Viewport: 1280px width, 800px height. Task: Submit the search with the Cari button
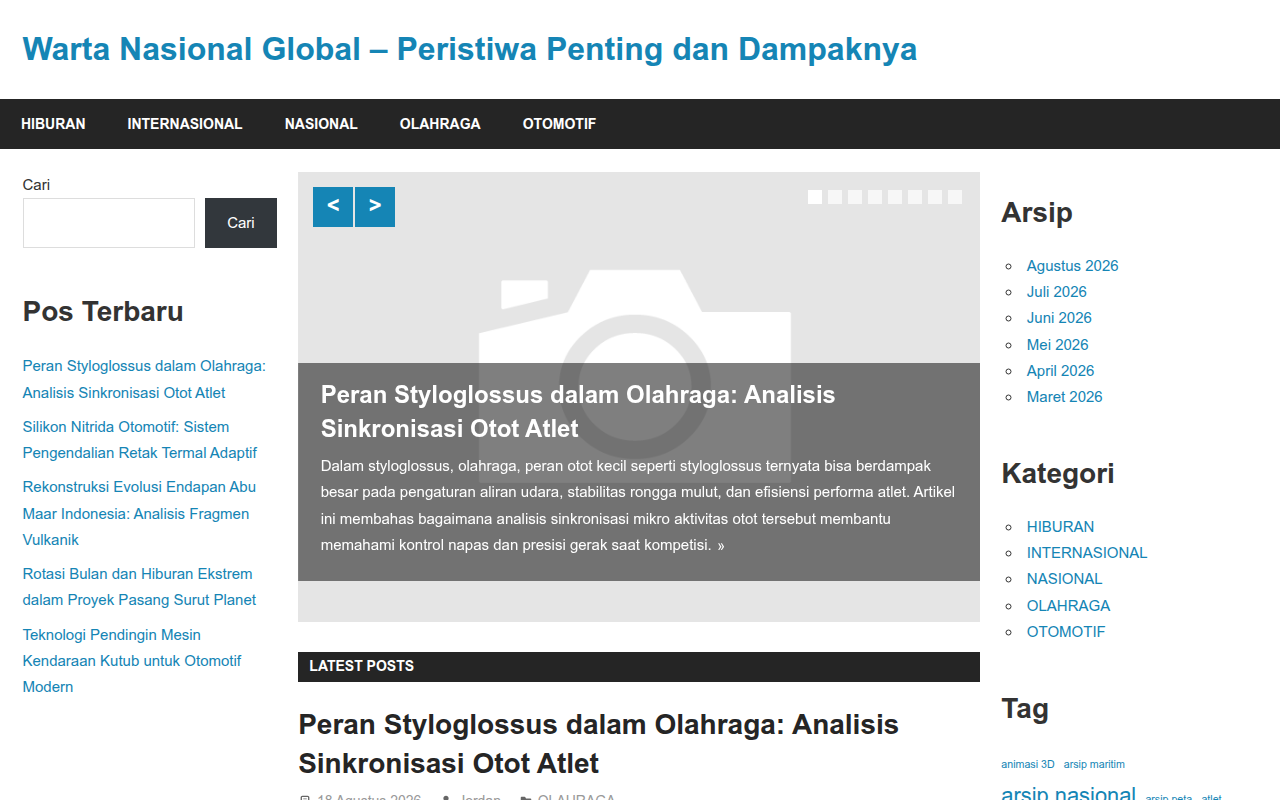[241, 223]
